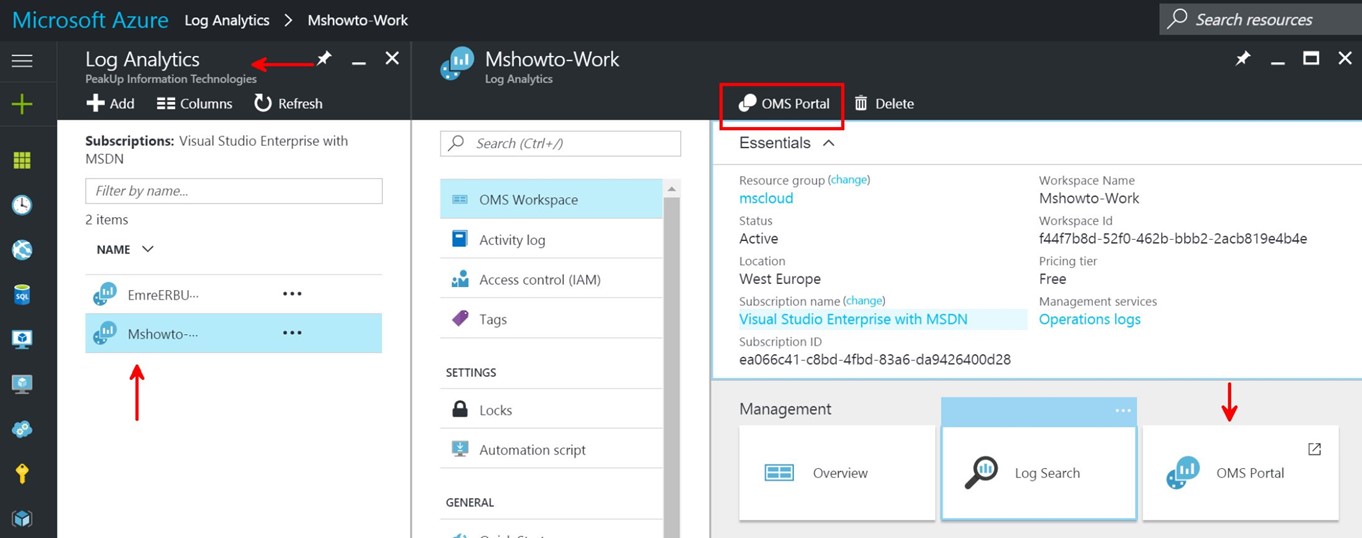Click the West Europe location text

pos(780,279)
